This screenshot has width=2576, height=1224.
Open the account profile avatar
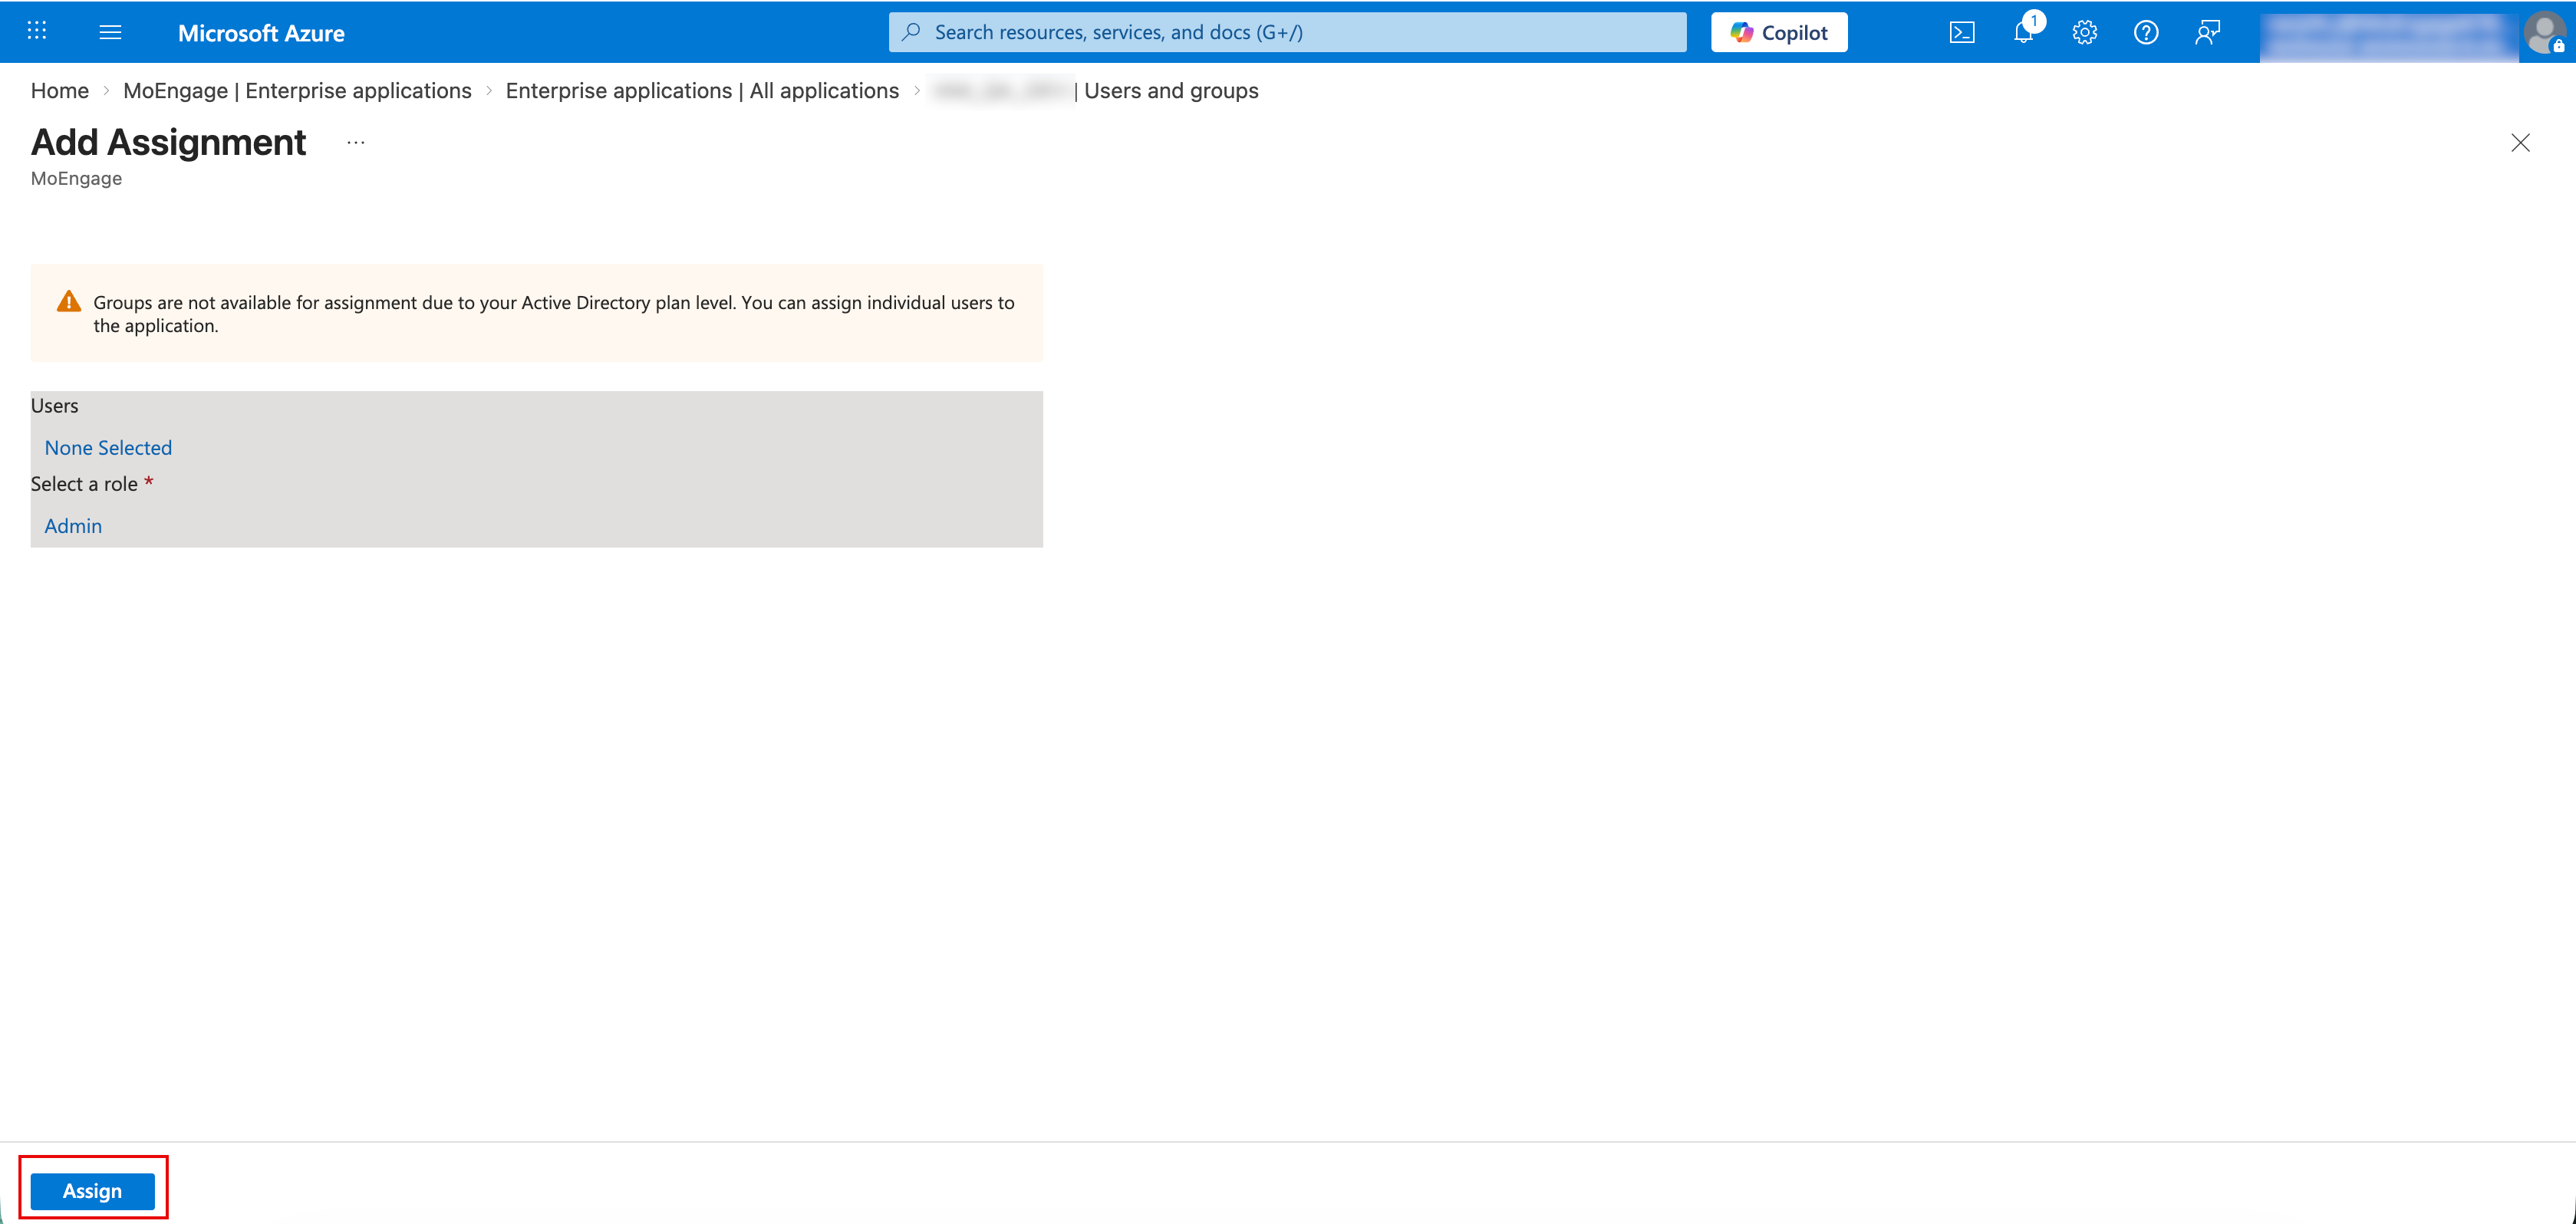(2543, 32)
